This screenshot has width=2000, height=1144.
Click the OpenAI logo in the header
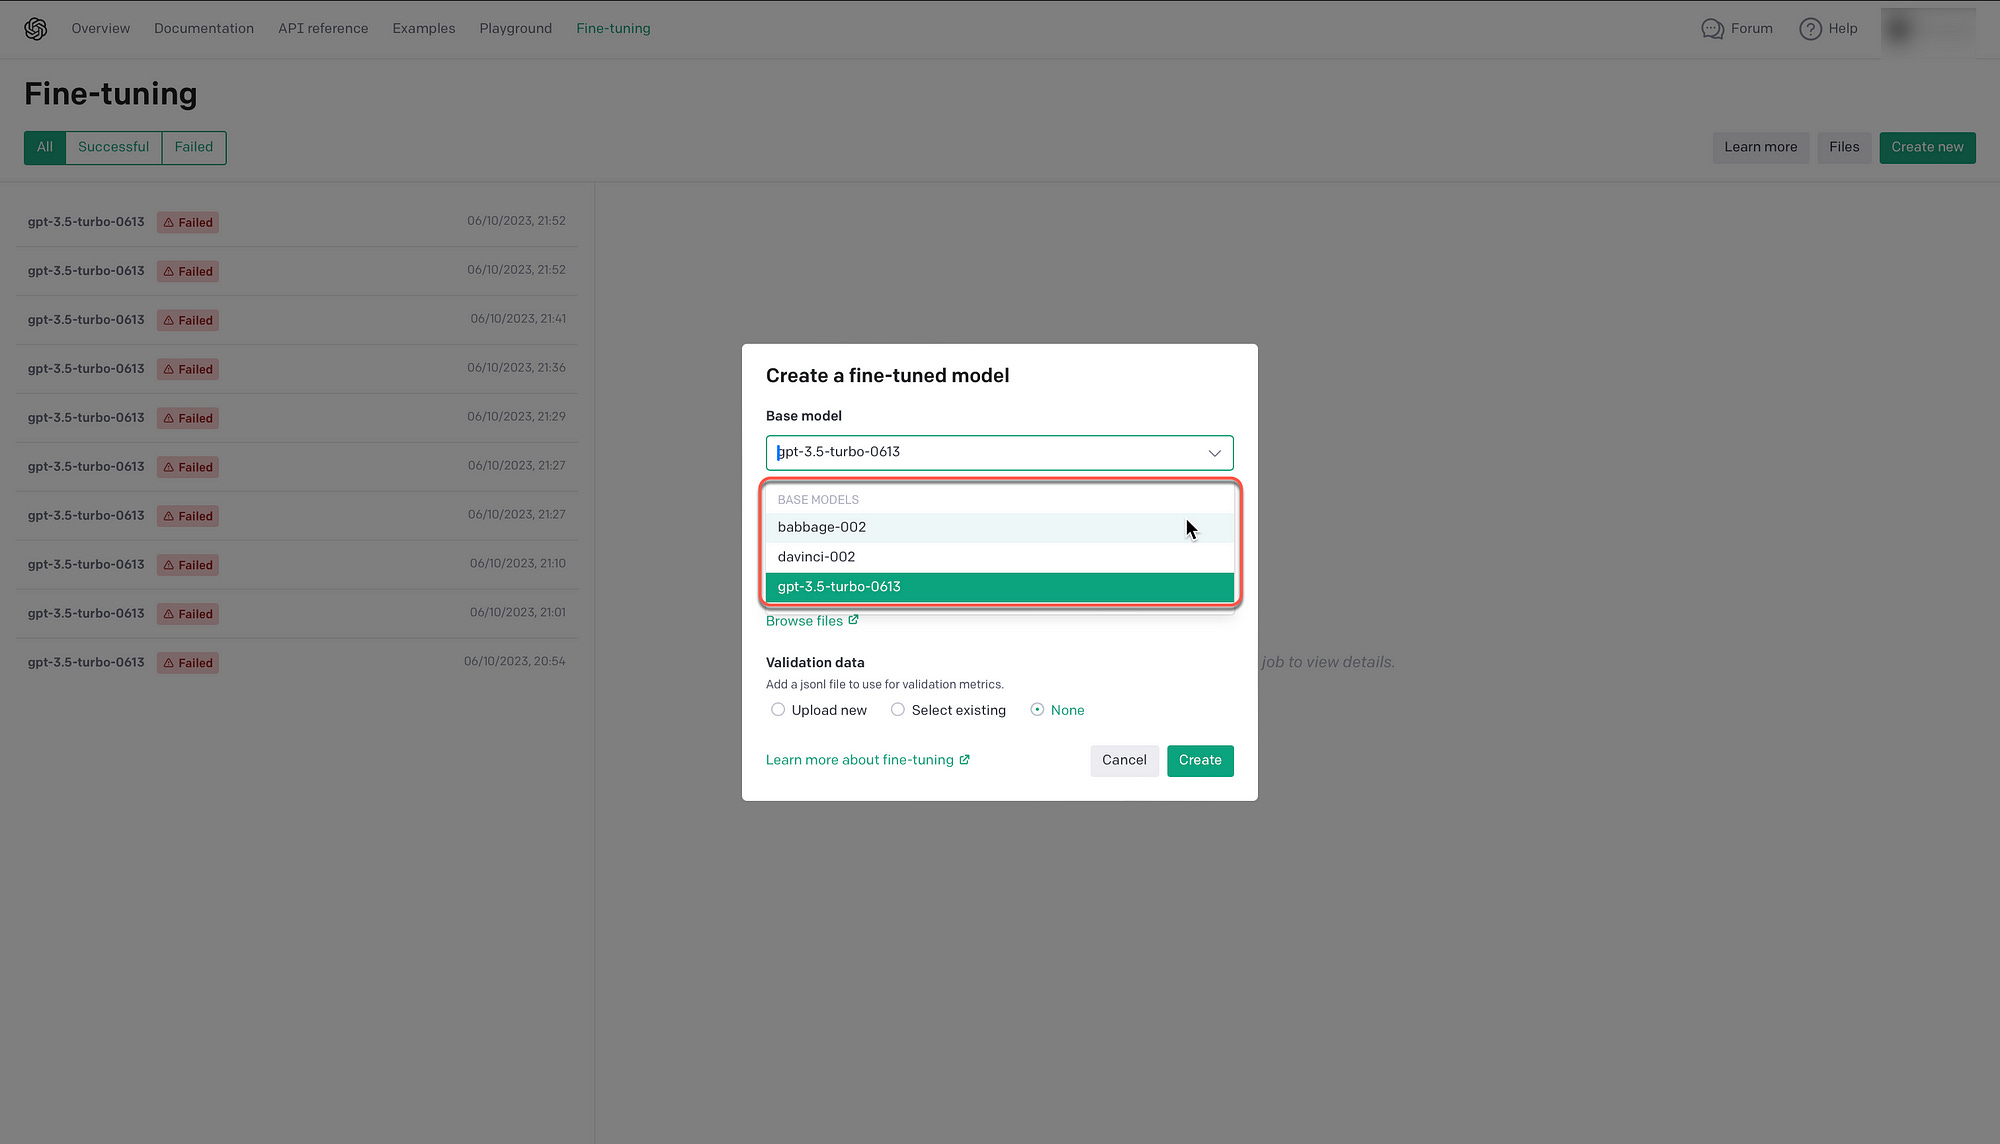pyautogui.click(x=36, y=28)
